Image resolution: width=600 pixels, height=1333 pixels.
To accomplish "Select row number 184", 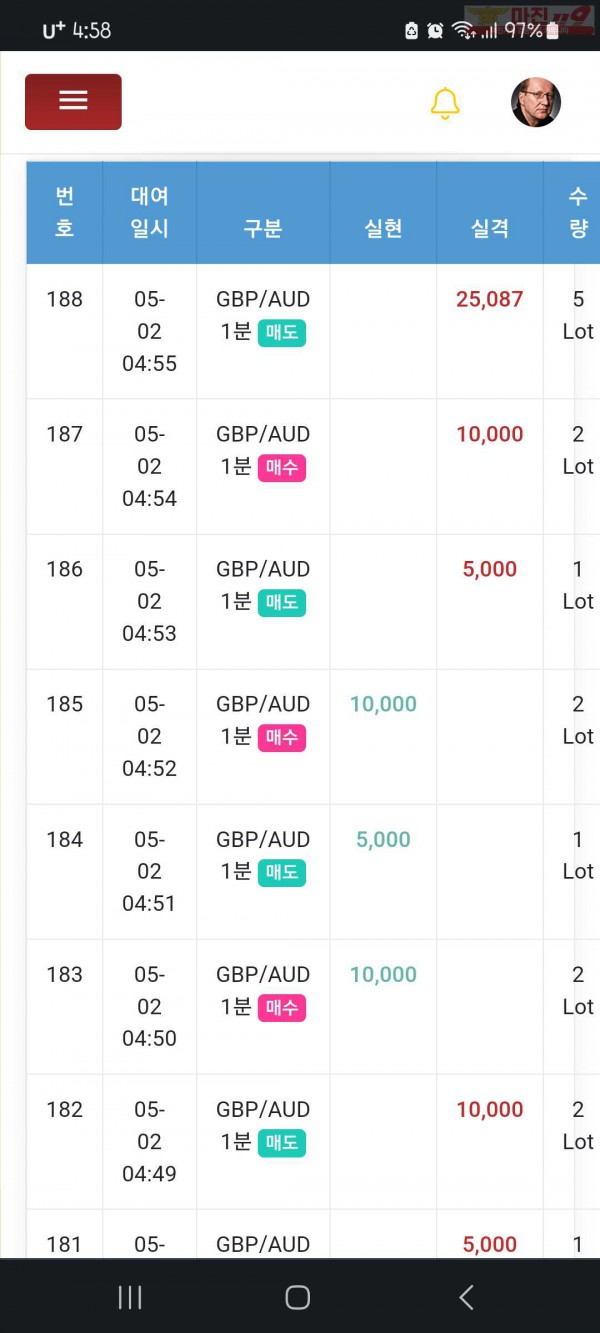I will [x=64, y=839].
